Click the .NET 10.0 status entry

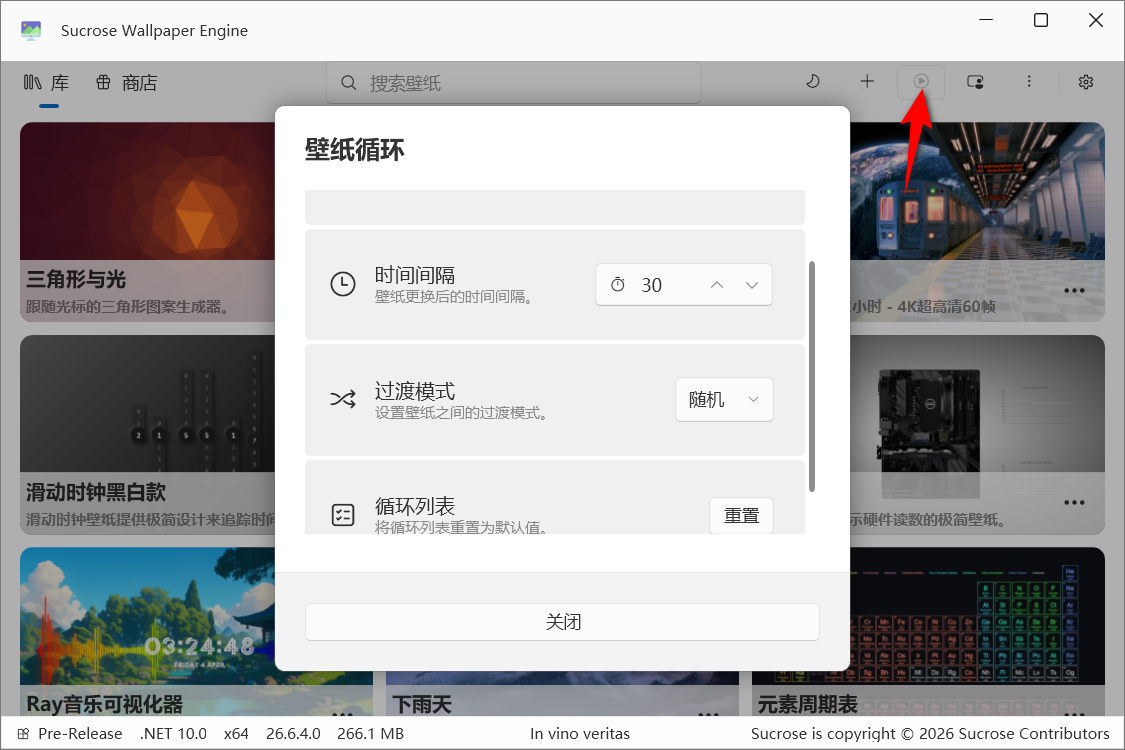173,733
